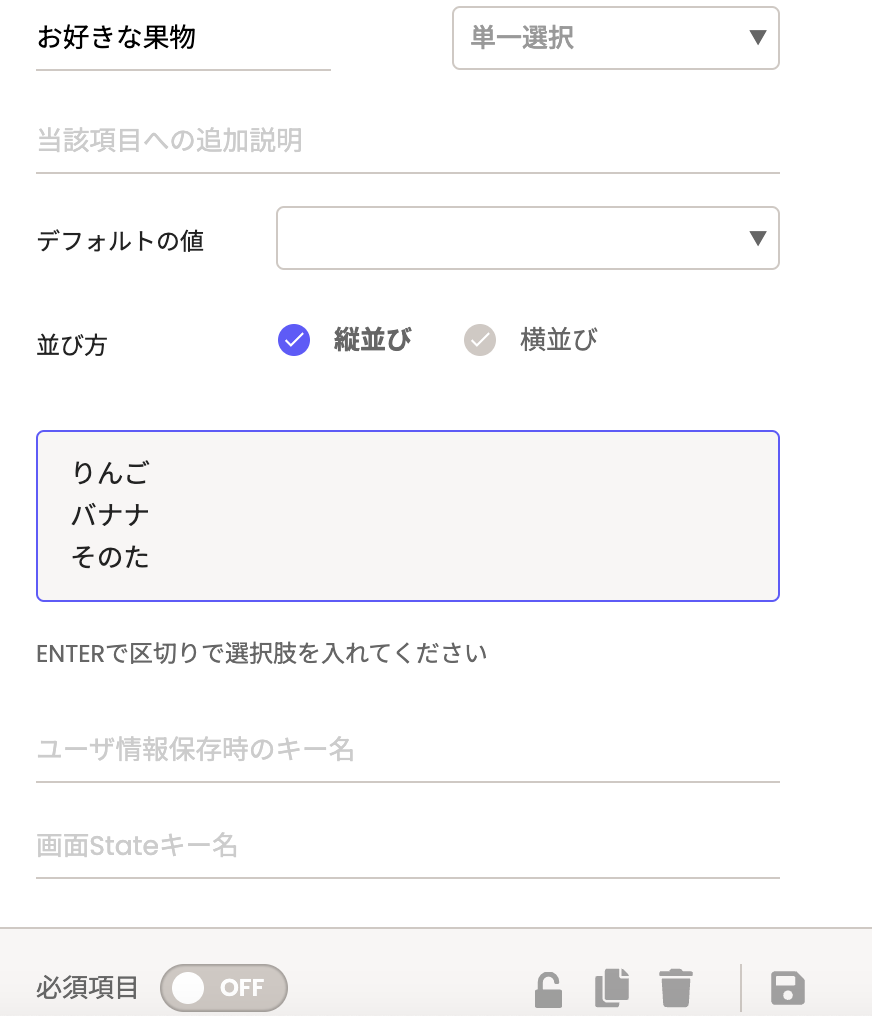Image resolution: width=872 pixels, height=1016 pixels.
Task: Open the 単一選択 type dropdown
Action: point(615,38)
